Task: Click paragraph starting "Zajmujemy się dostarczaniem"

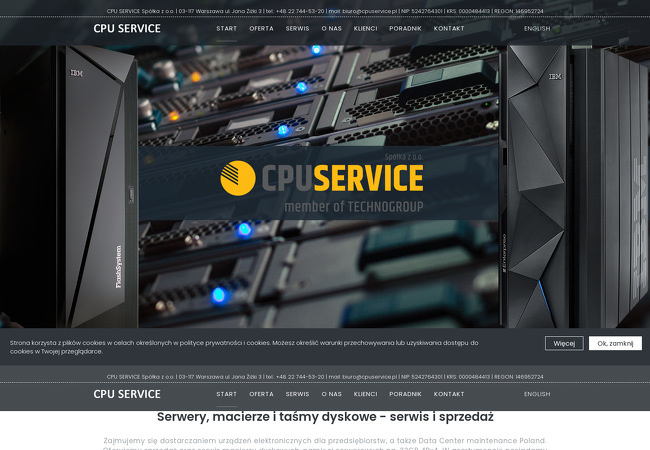Action: pyautogui.click(x=325, y=444)
